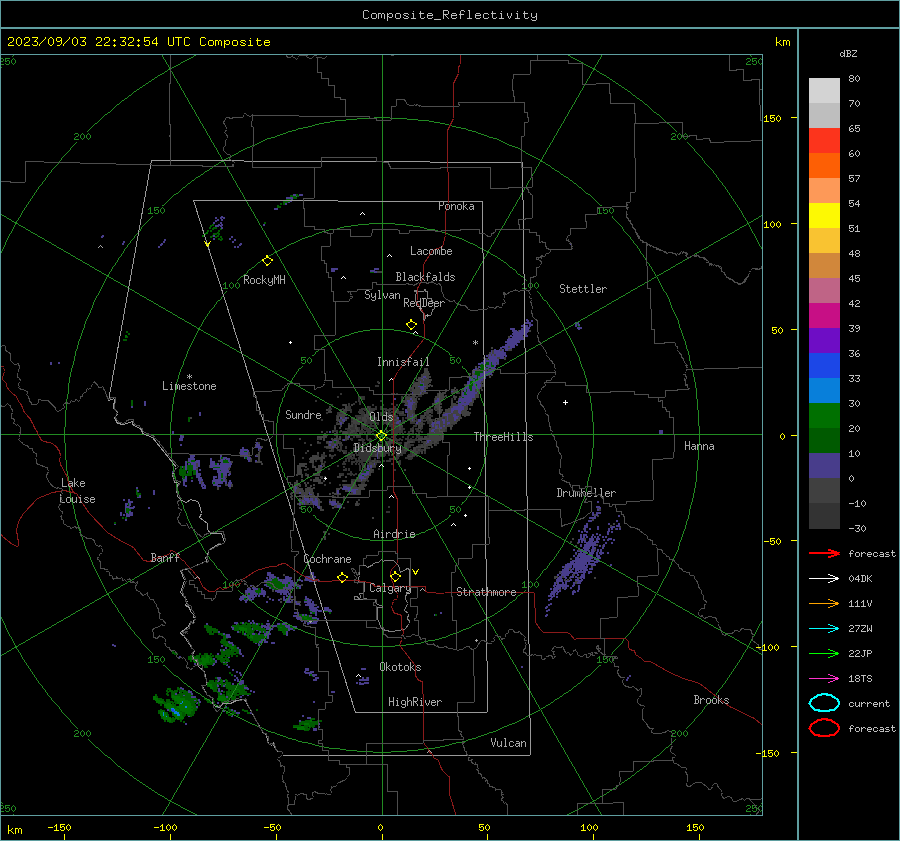Click the asterisk marker above Limestone
This screenshot has height=841, width=900.
(x=189, y=377)
